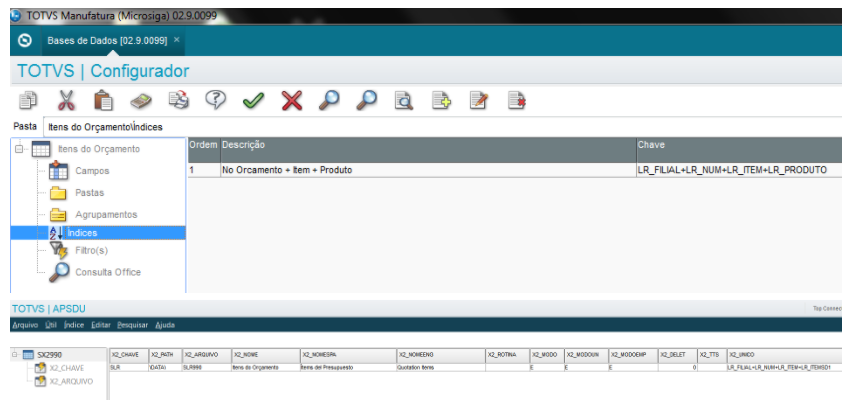This screenshot has width=851, height=400.
Task: Click the printer icon in the toolbar
Action: (x=179, y=100)
